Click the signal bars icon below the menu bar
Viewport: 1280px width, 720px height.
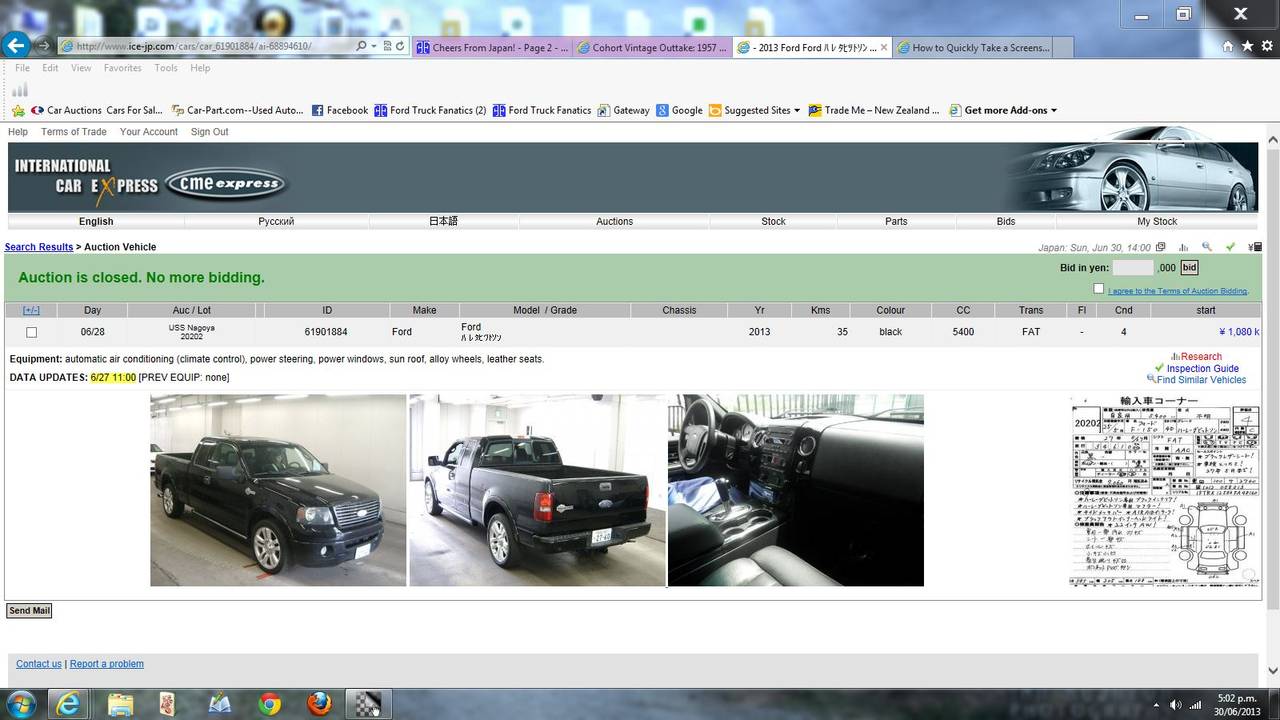coord(20,89)
